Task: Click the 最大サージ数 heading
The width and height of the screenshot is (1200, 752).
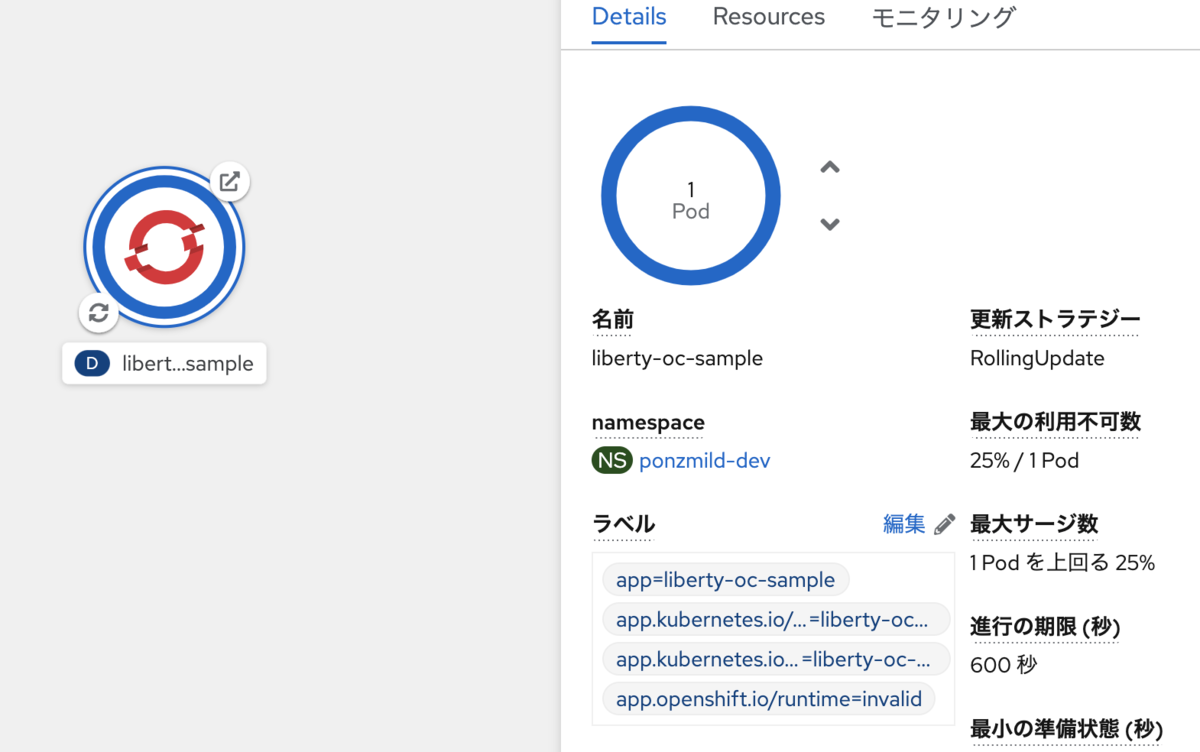Action: coord(1034,523)
